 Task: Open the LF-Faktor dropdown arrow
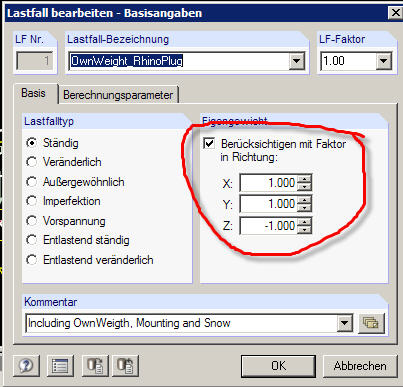tap(384, 61)
